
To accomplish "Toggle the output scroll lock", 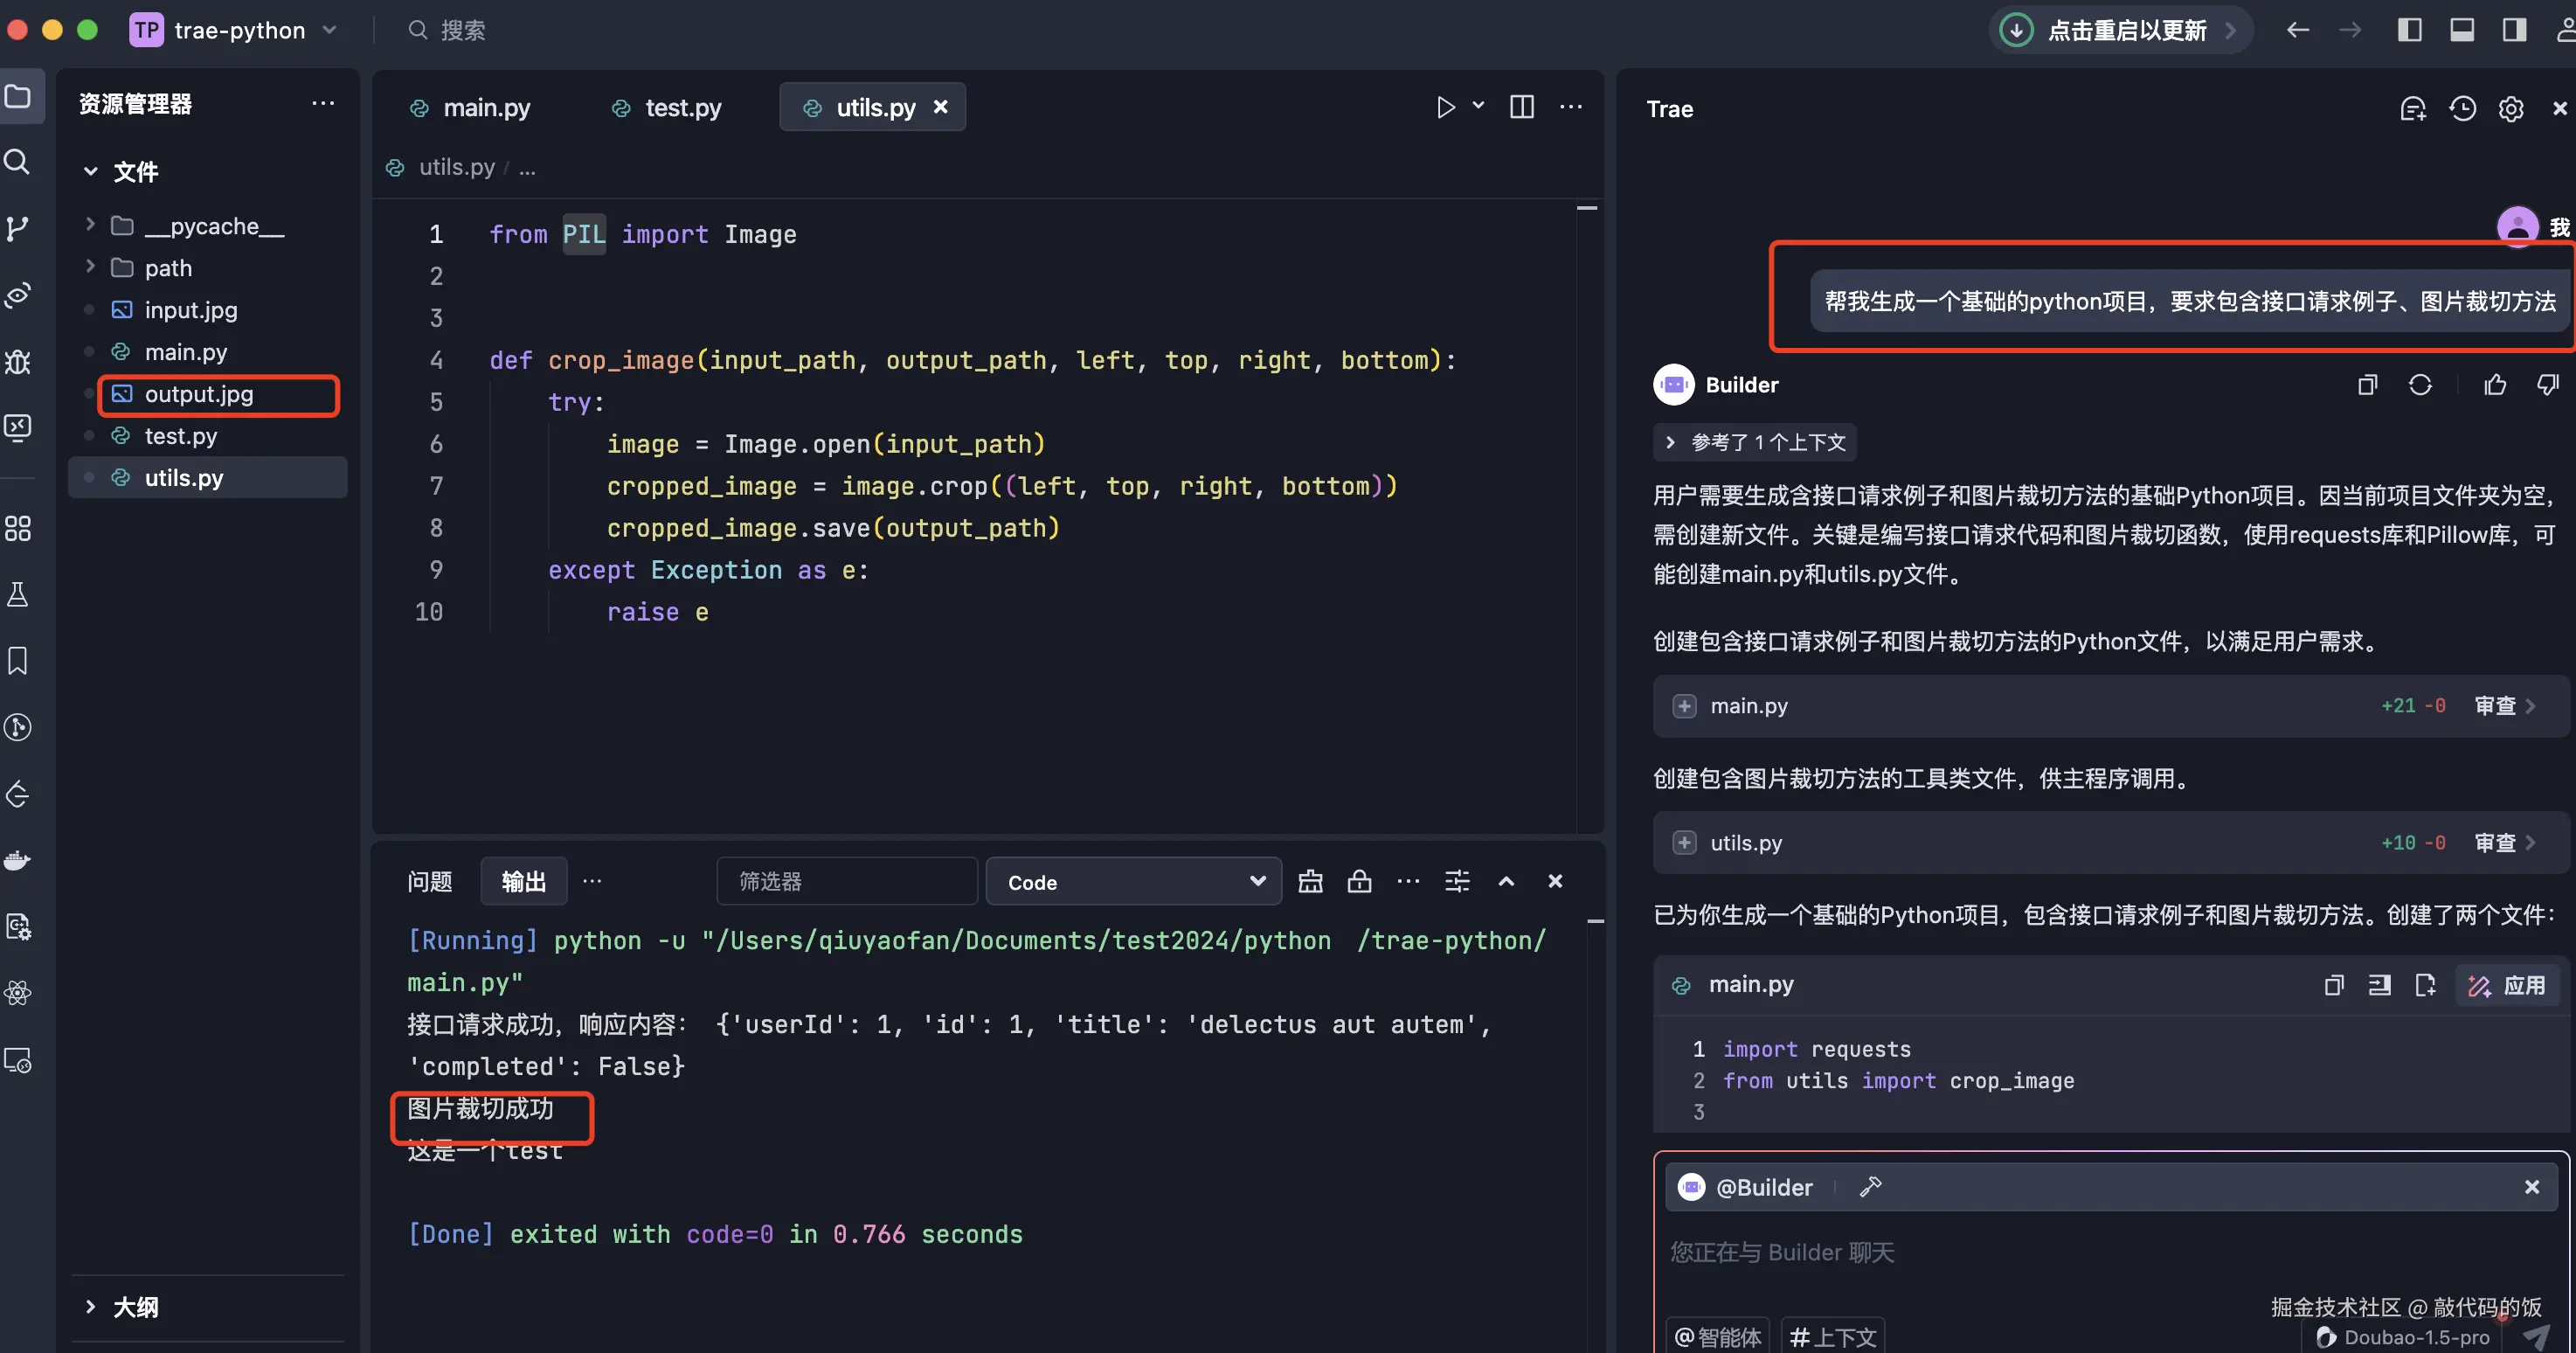I will pyautogui.click(x=1359, y=881).
